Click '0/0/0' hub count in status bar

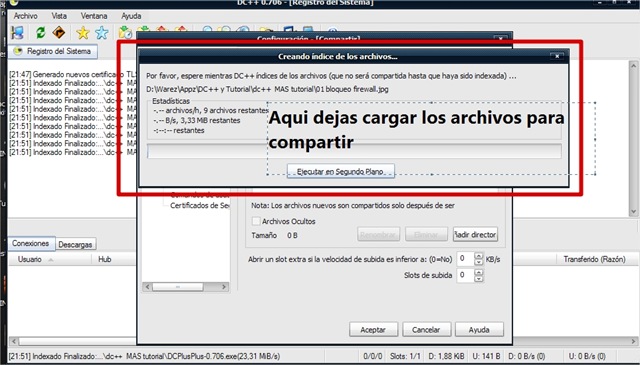coord(373,356)
